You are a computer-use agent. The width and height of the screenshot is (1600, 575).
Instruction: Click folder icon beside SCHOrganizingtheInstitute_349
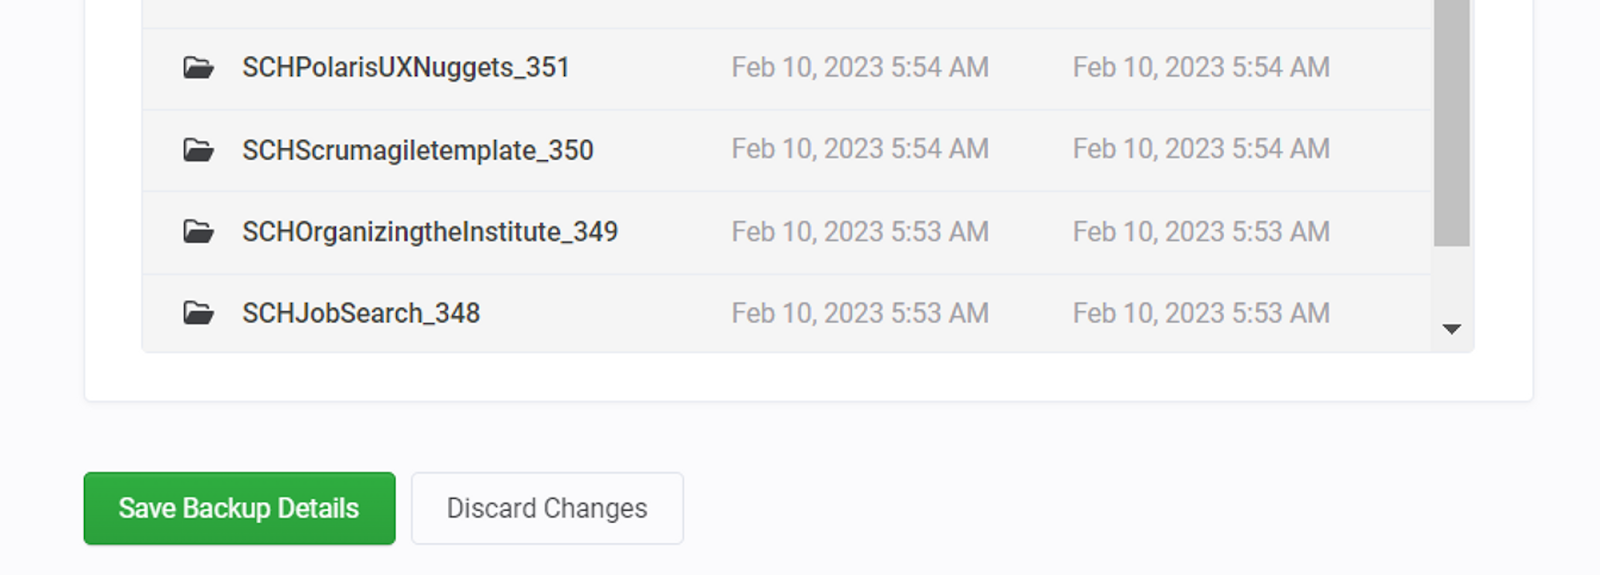coord(198,232)
